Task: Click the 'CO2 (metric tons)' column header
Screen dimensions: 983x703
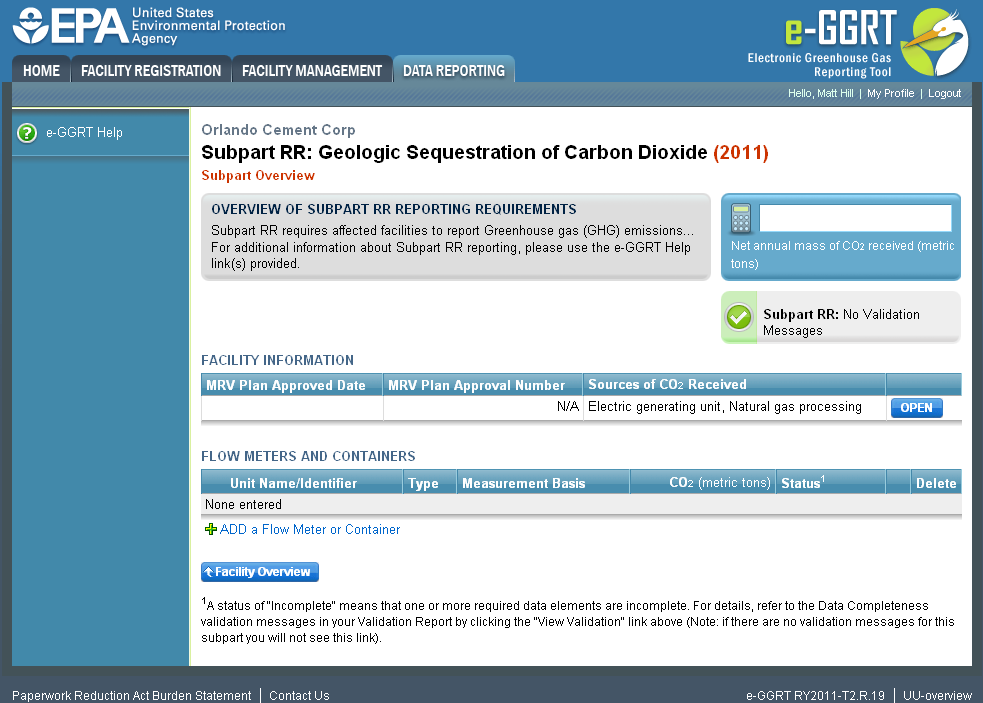Action: click(703, 483)
